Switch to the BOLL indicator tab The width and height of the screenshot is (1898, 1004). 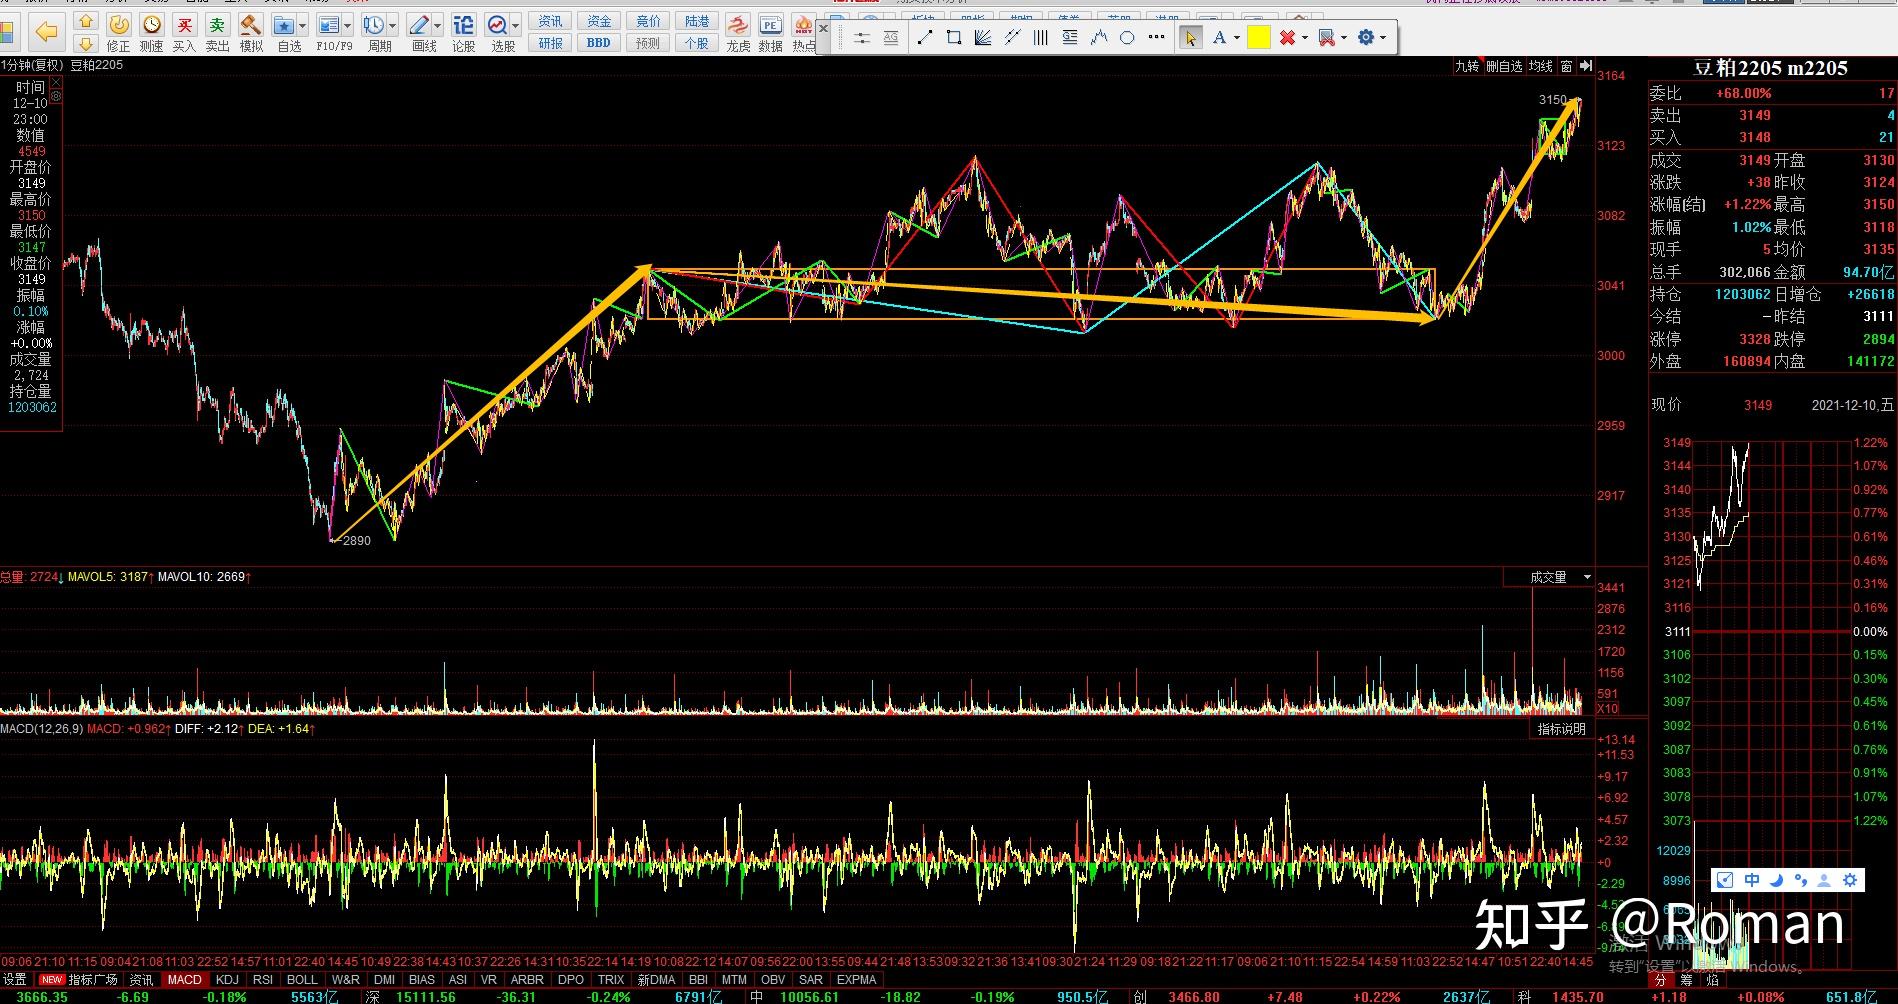pyautogui.click(x=301, y=980)
